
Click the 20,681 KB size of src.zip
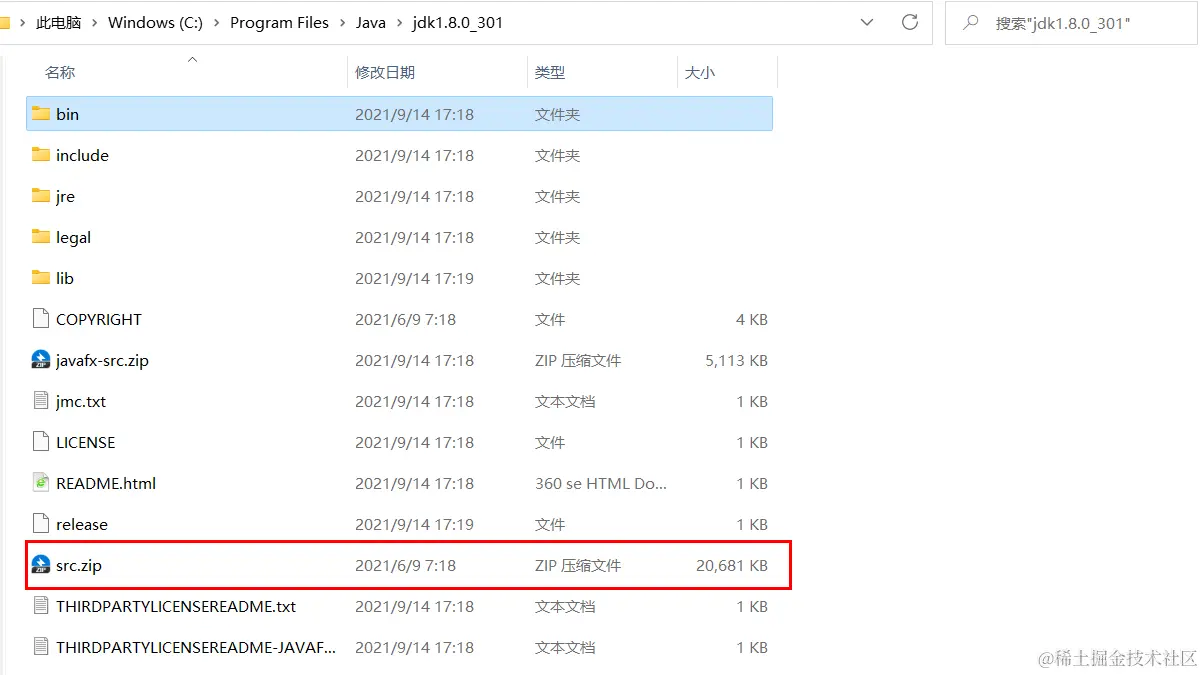(x=732, y=565)
